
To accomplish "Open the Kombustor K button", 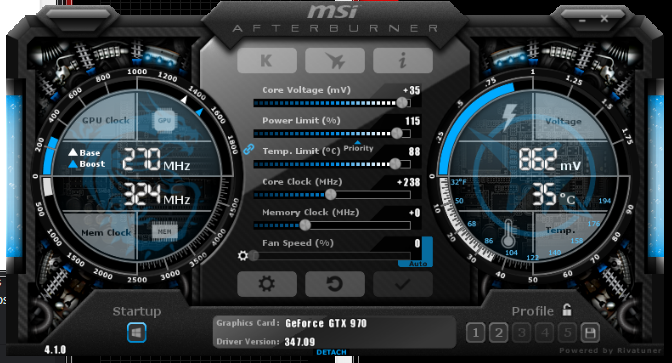I will 267,60.
